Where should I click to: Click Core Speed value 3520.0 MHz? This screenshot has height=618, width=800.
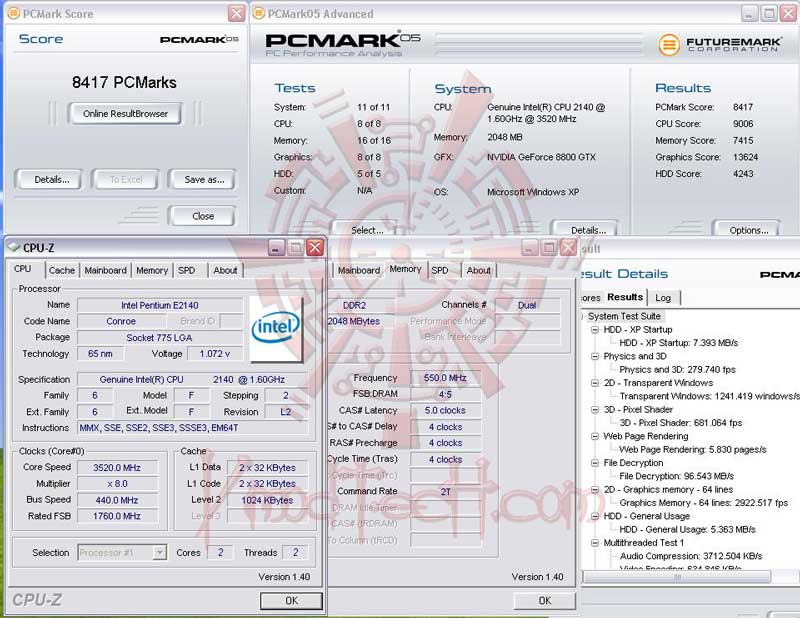117,467
